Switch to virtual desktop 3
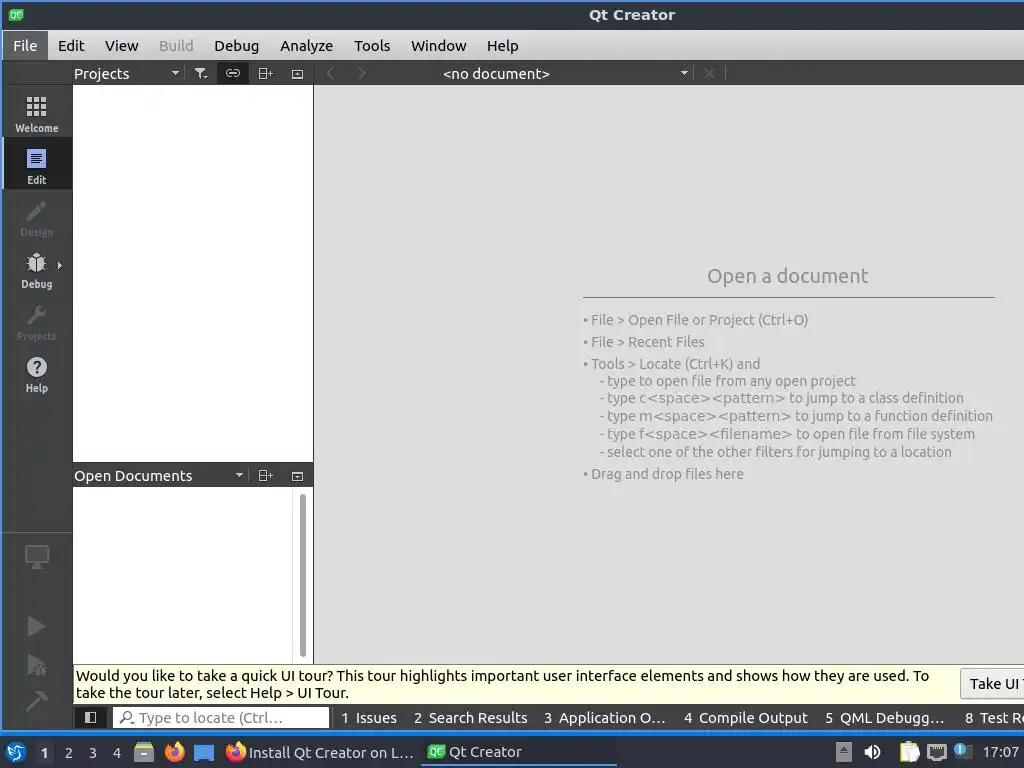The width and height of the screenshot is (1024, 768). pyautogui.click(x=93, y=753)
